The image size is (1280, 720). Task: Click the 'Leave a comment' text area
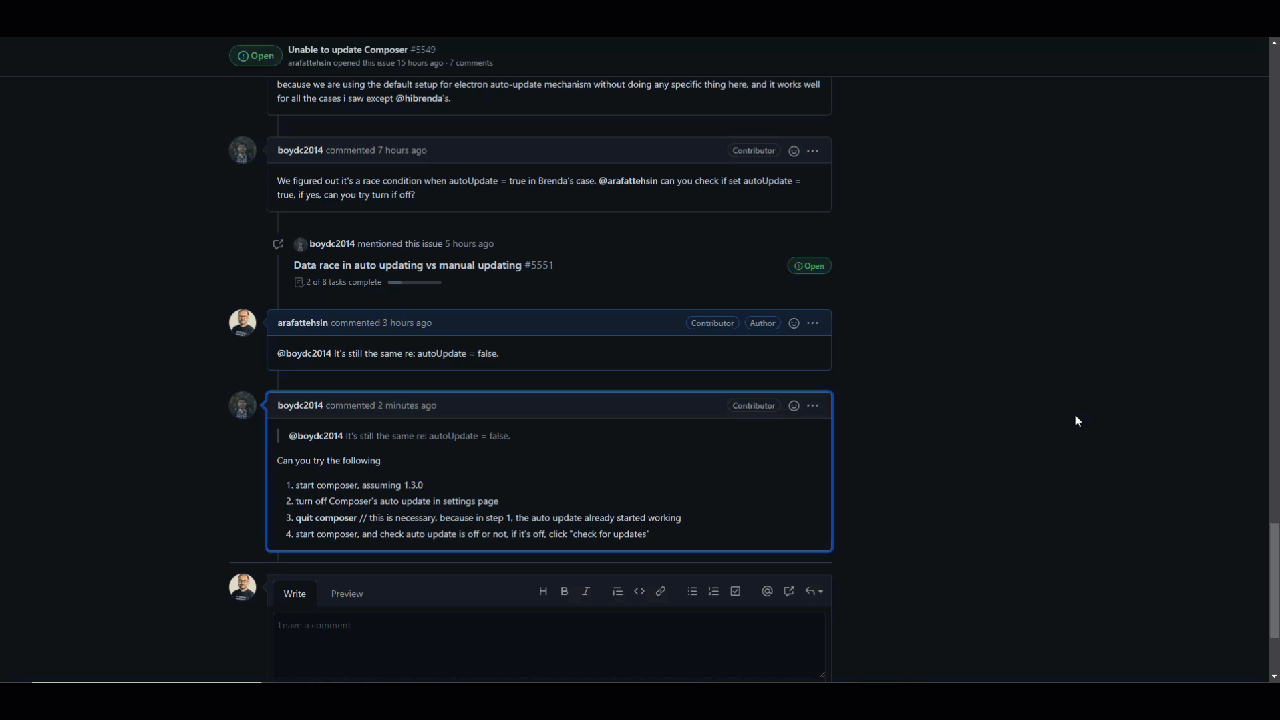[549, 644]
